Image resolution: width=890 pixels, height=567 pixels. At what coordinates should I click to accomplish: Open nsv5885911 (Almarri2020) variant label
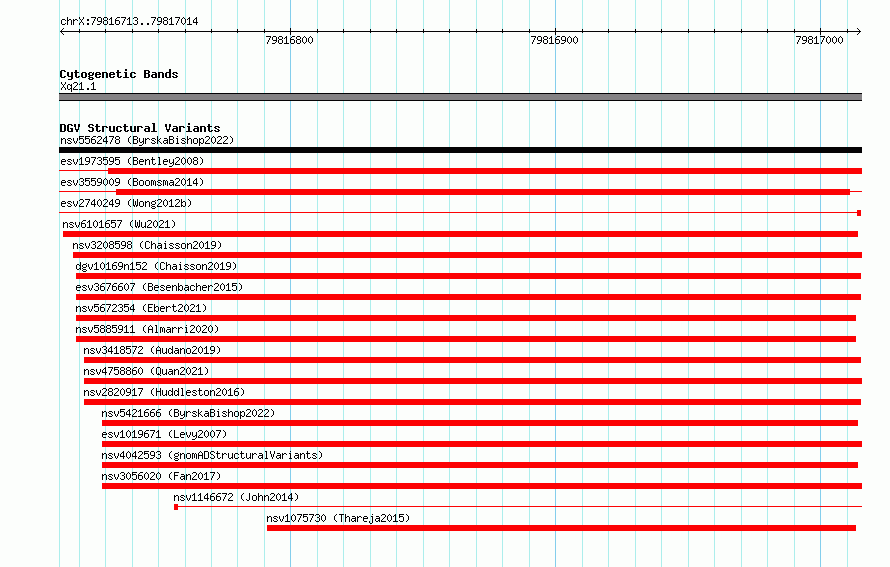tap(147, 329)
